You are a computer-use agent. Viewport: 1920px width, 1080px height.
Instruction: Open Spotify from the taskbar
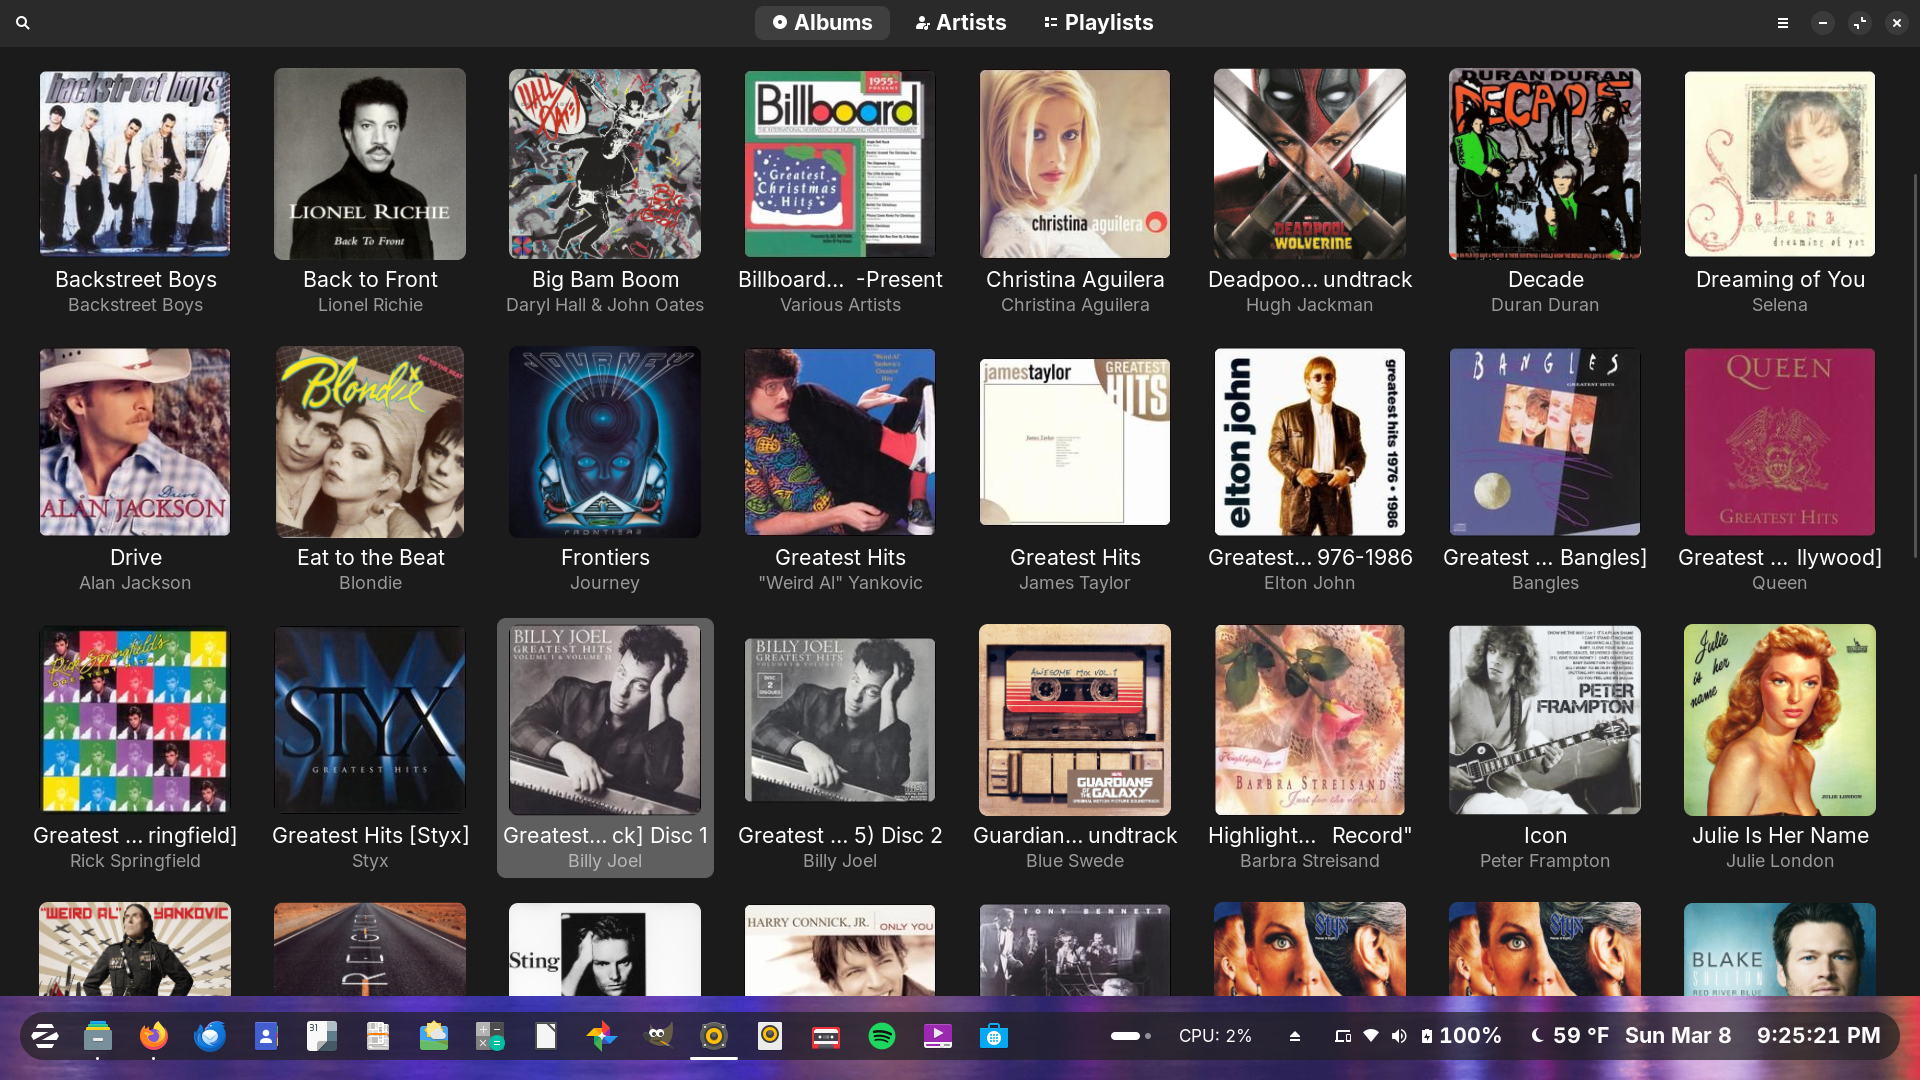882,1036
